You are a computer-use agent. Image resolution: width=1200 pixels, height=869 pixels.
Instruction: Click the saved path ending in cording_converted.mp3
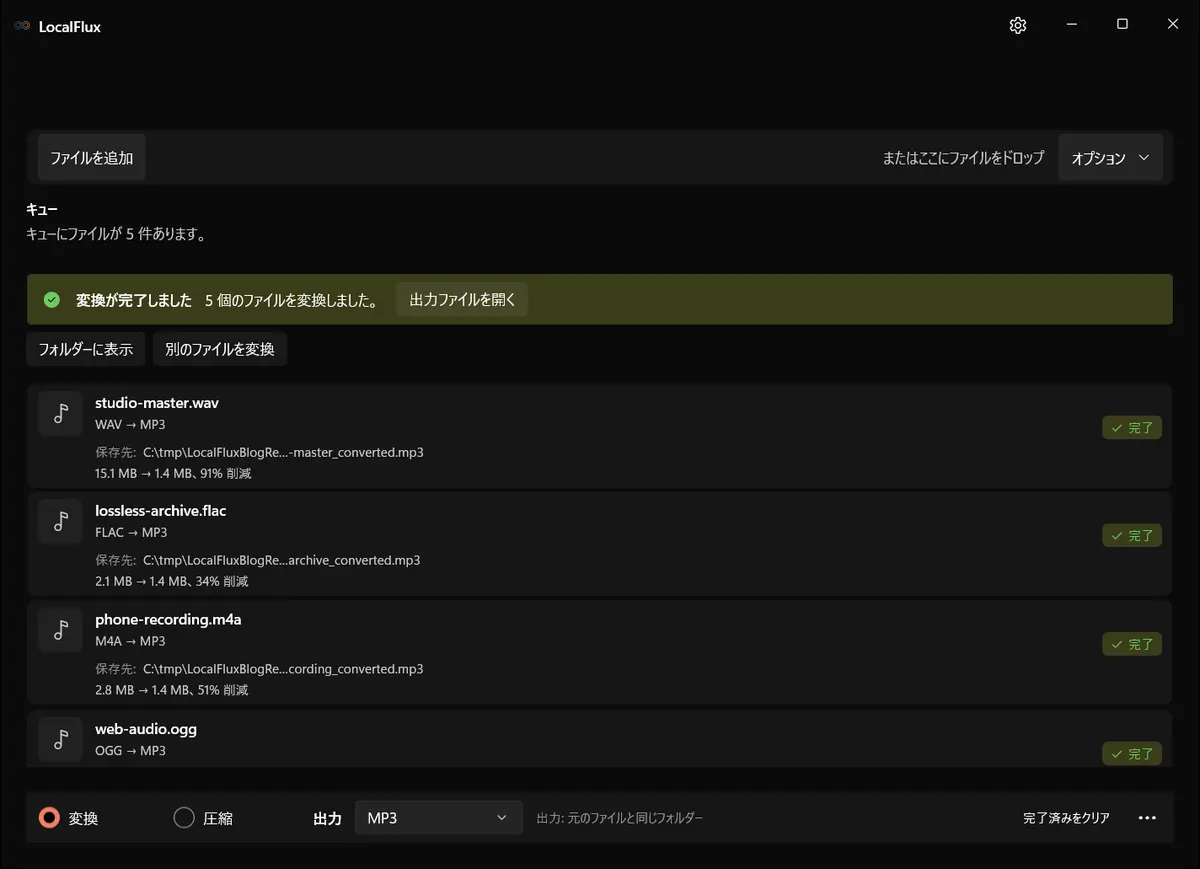pos(283,669)
